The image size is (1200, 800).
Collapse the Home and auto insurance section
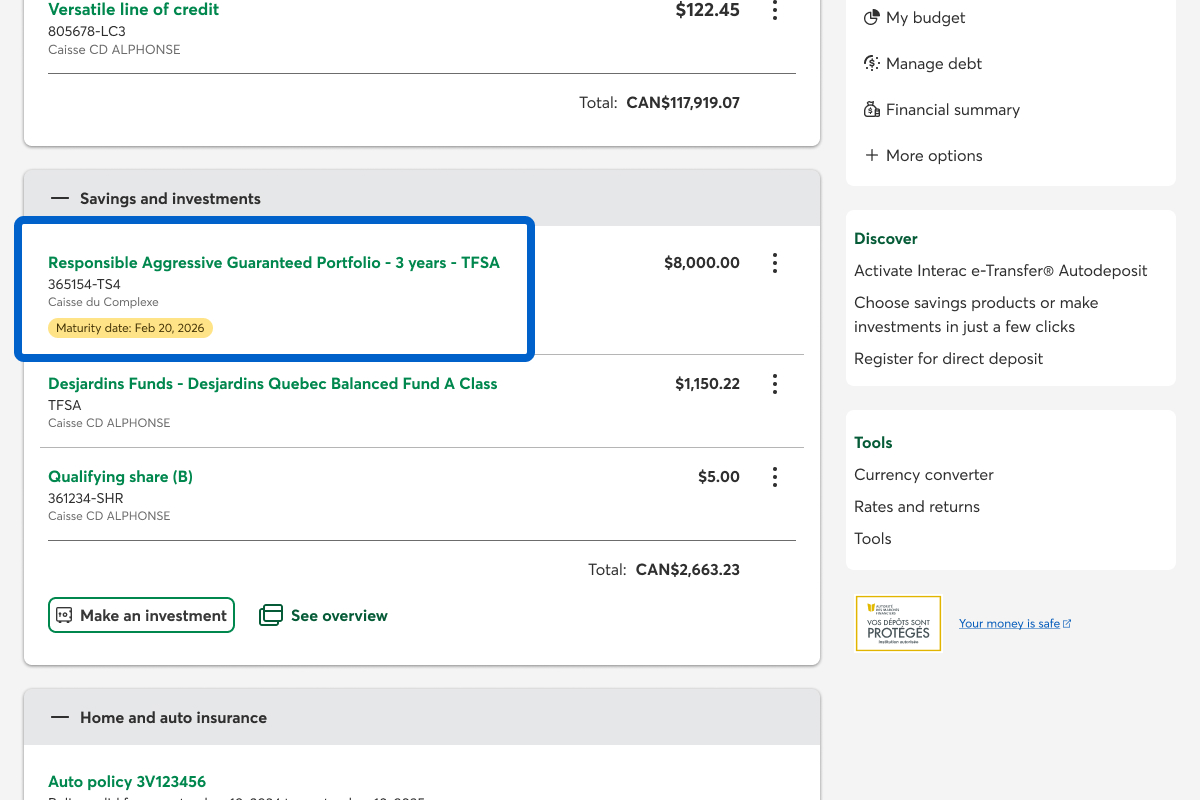coord(61,718)
